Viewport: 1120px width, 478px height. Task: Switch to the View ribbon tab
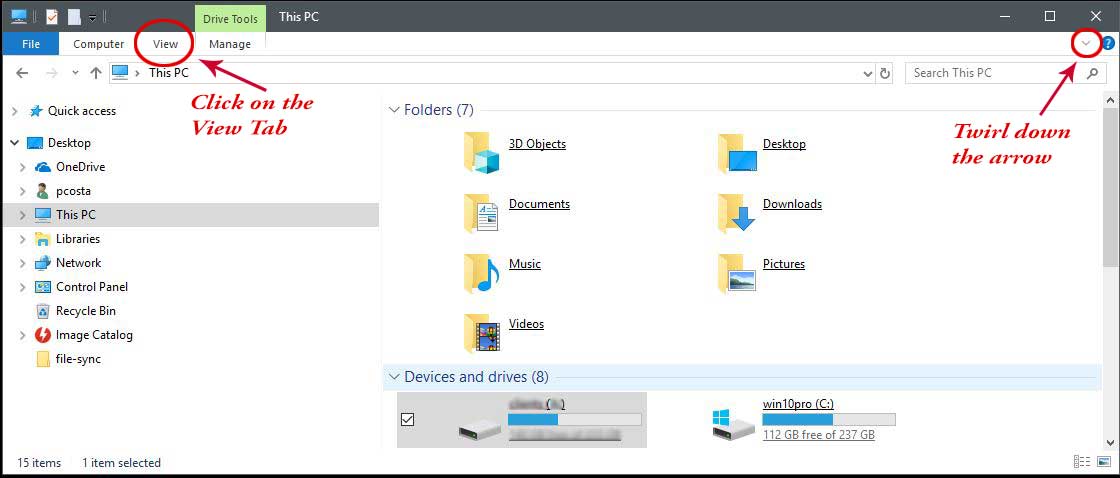pyautogui.click(x=165, y=44)
